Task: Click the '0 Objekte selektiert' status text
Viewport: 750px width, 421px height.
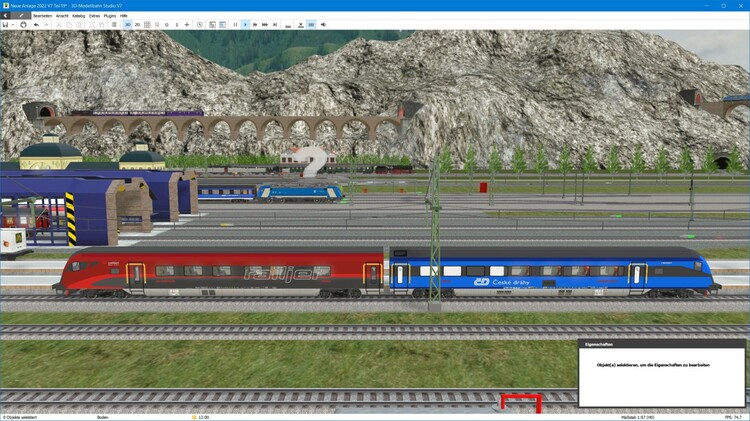Action: click(x=20, y=417)
